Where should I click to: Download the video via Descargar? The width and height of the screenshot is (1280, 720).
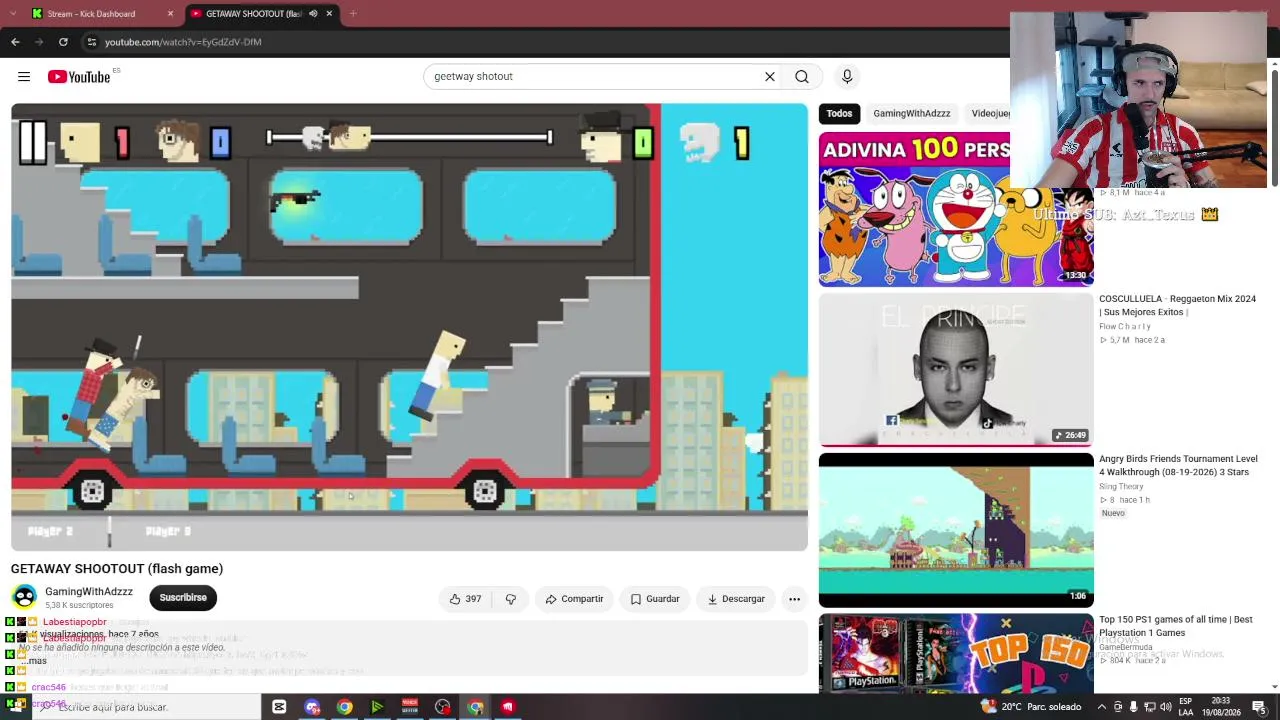point(736,599)
